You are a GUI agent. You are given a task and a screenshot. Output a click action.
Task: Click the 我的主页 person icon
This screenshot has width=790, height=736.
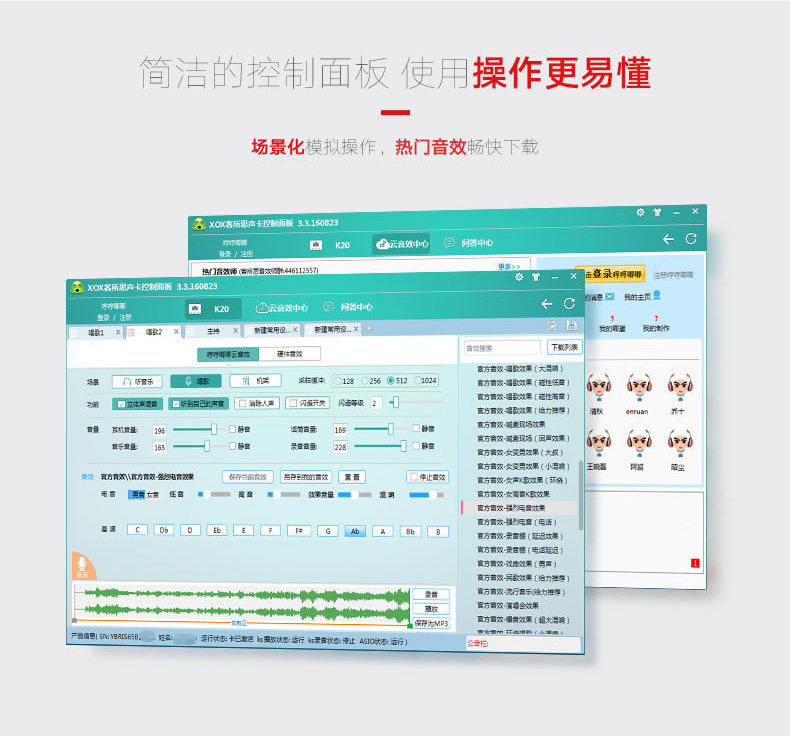click(657, 295)
